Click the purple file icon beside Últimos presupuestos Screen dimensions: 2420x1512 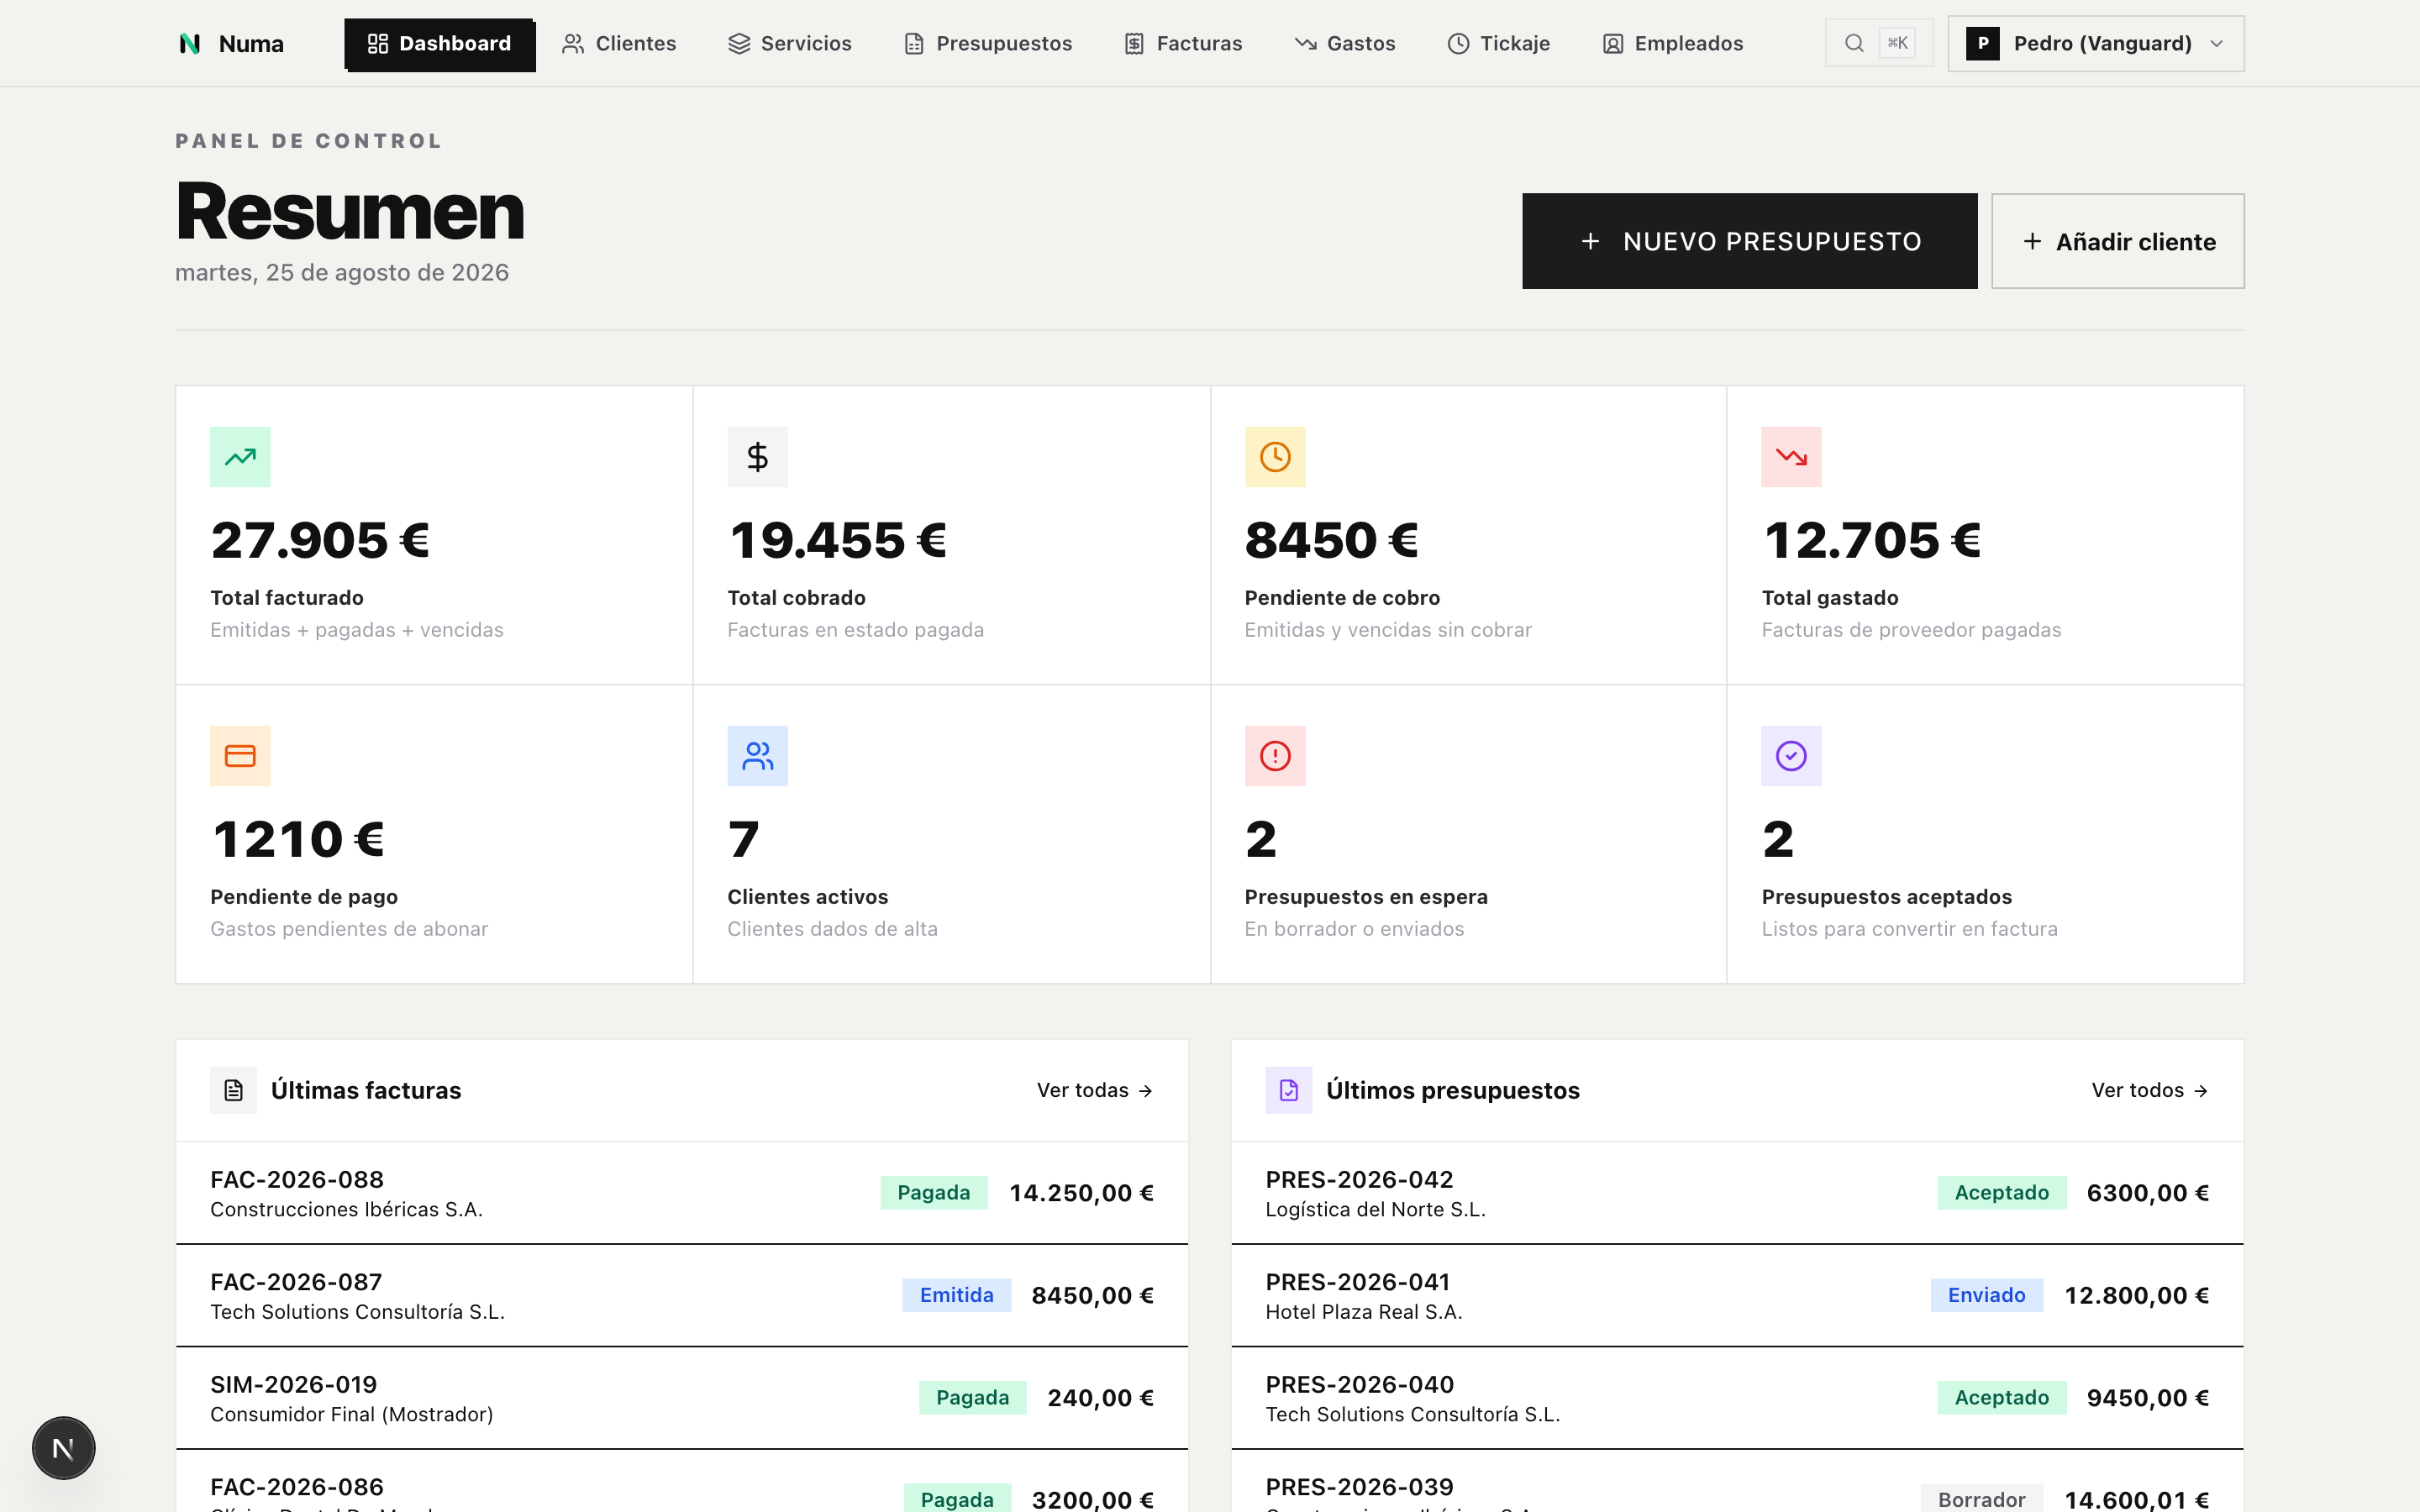coord(1289,1090)
